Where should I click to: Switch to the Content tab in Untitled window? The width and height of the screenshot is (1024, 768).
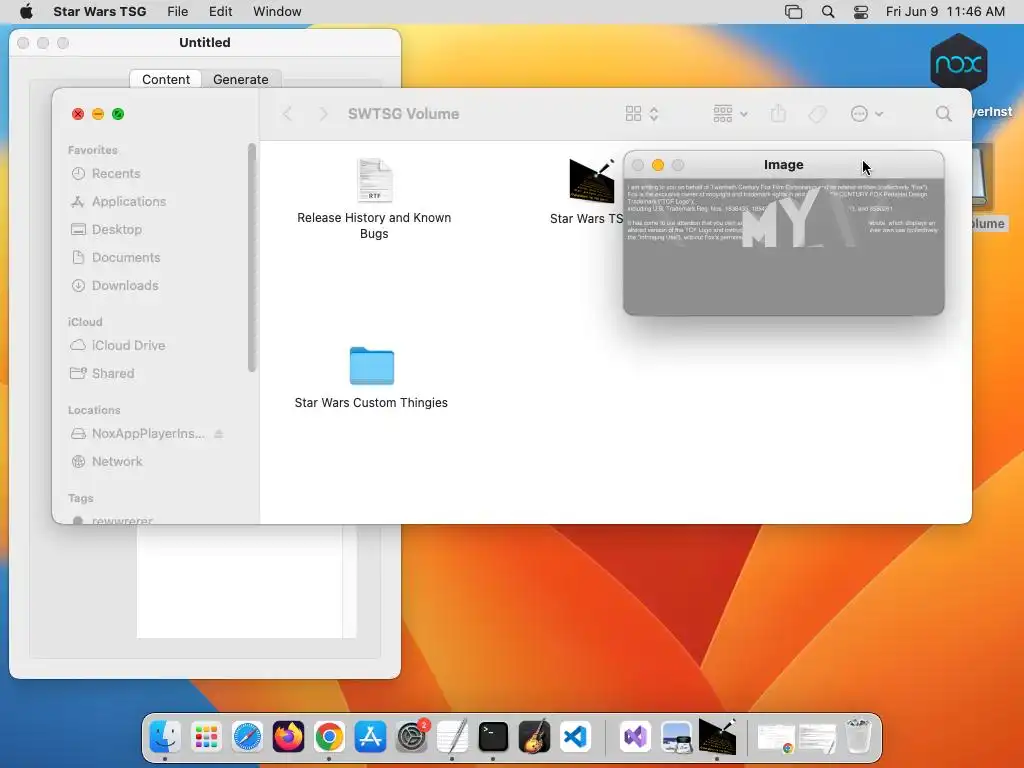166,79
